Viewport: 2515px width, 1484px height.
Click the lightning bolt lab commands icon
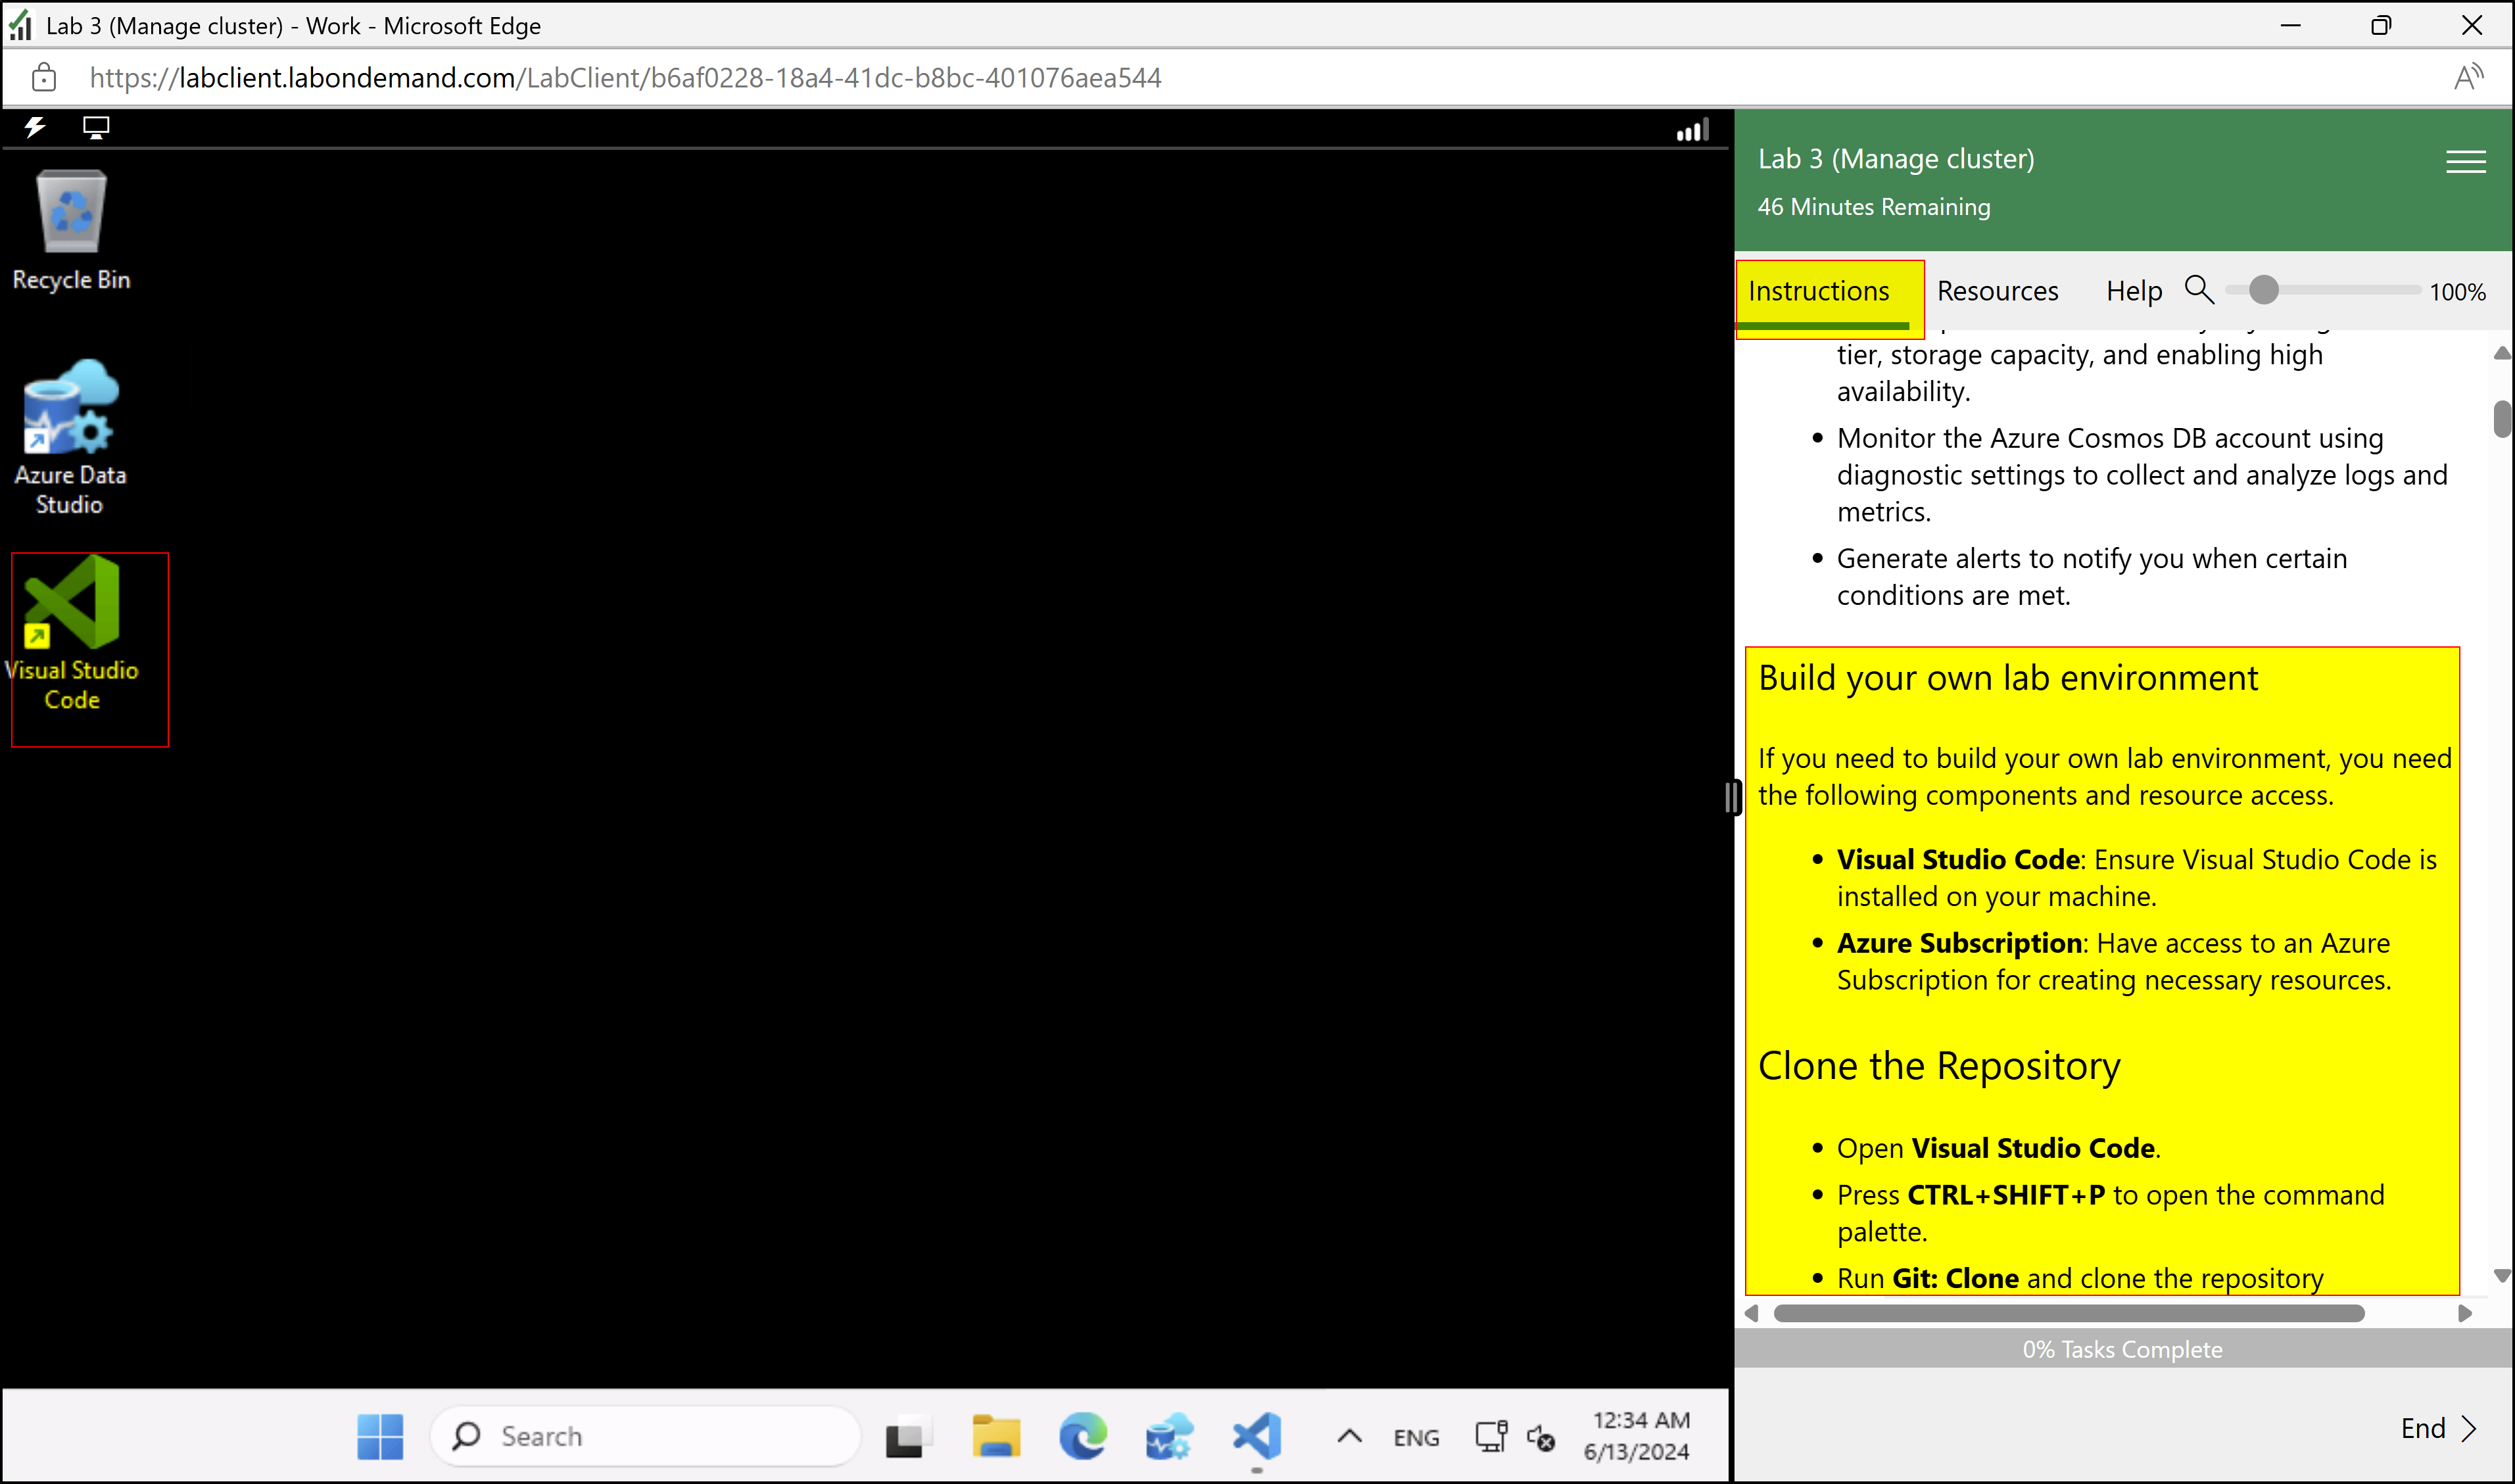click(34, 128)
